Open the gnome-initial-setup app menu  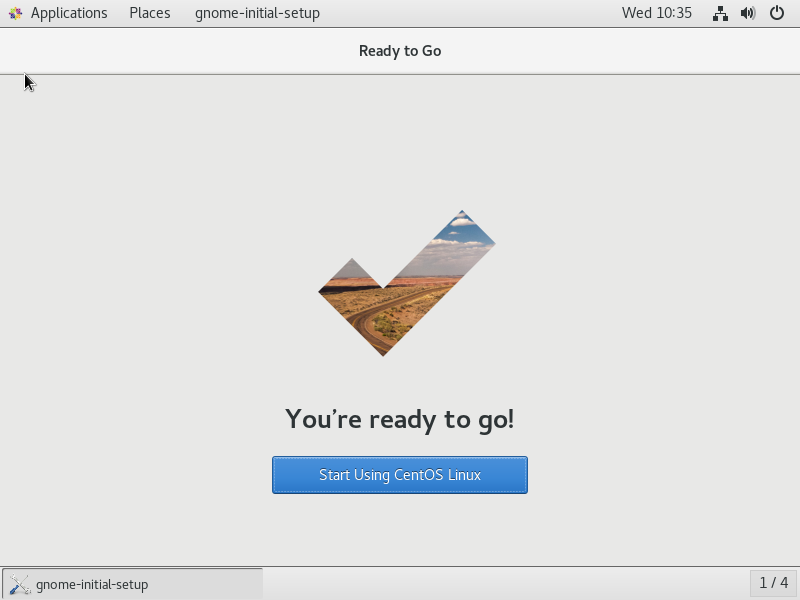(x=257, y=13)
